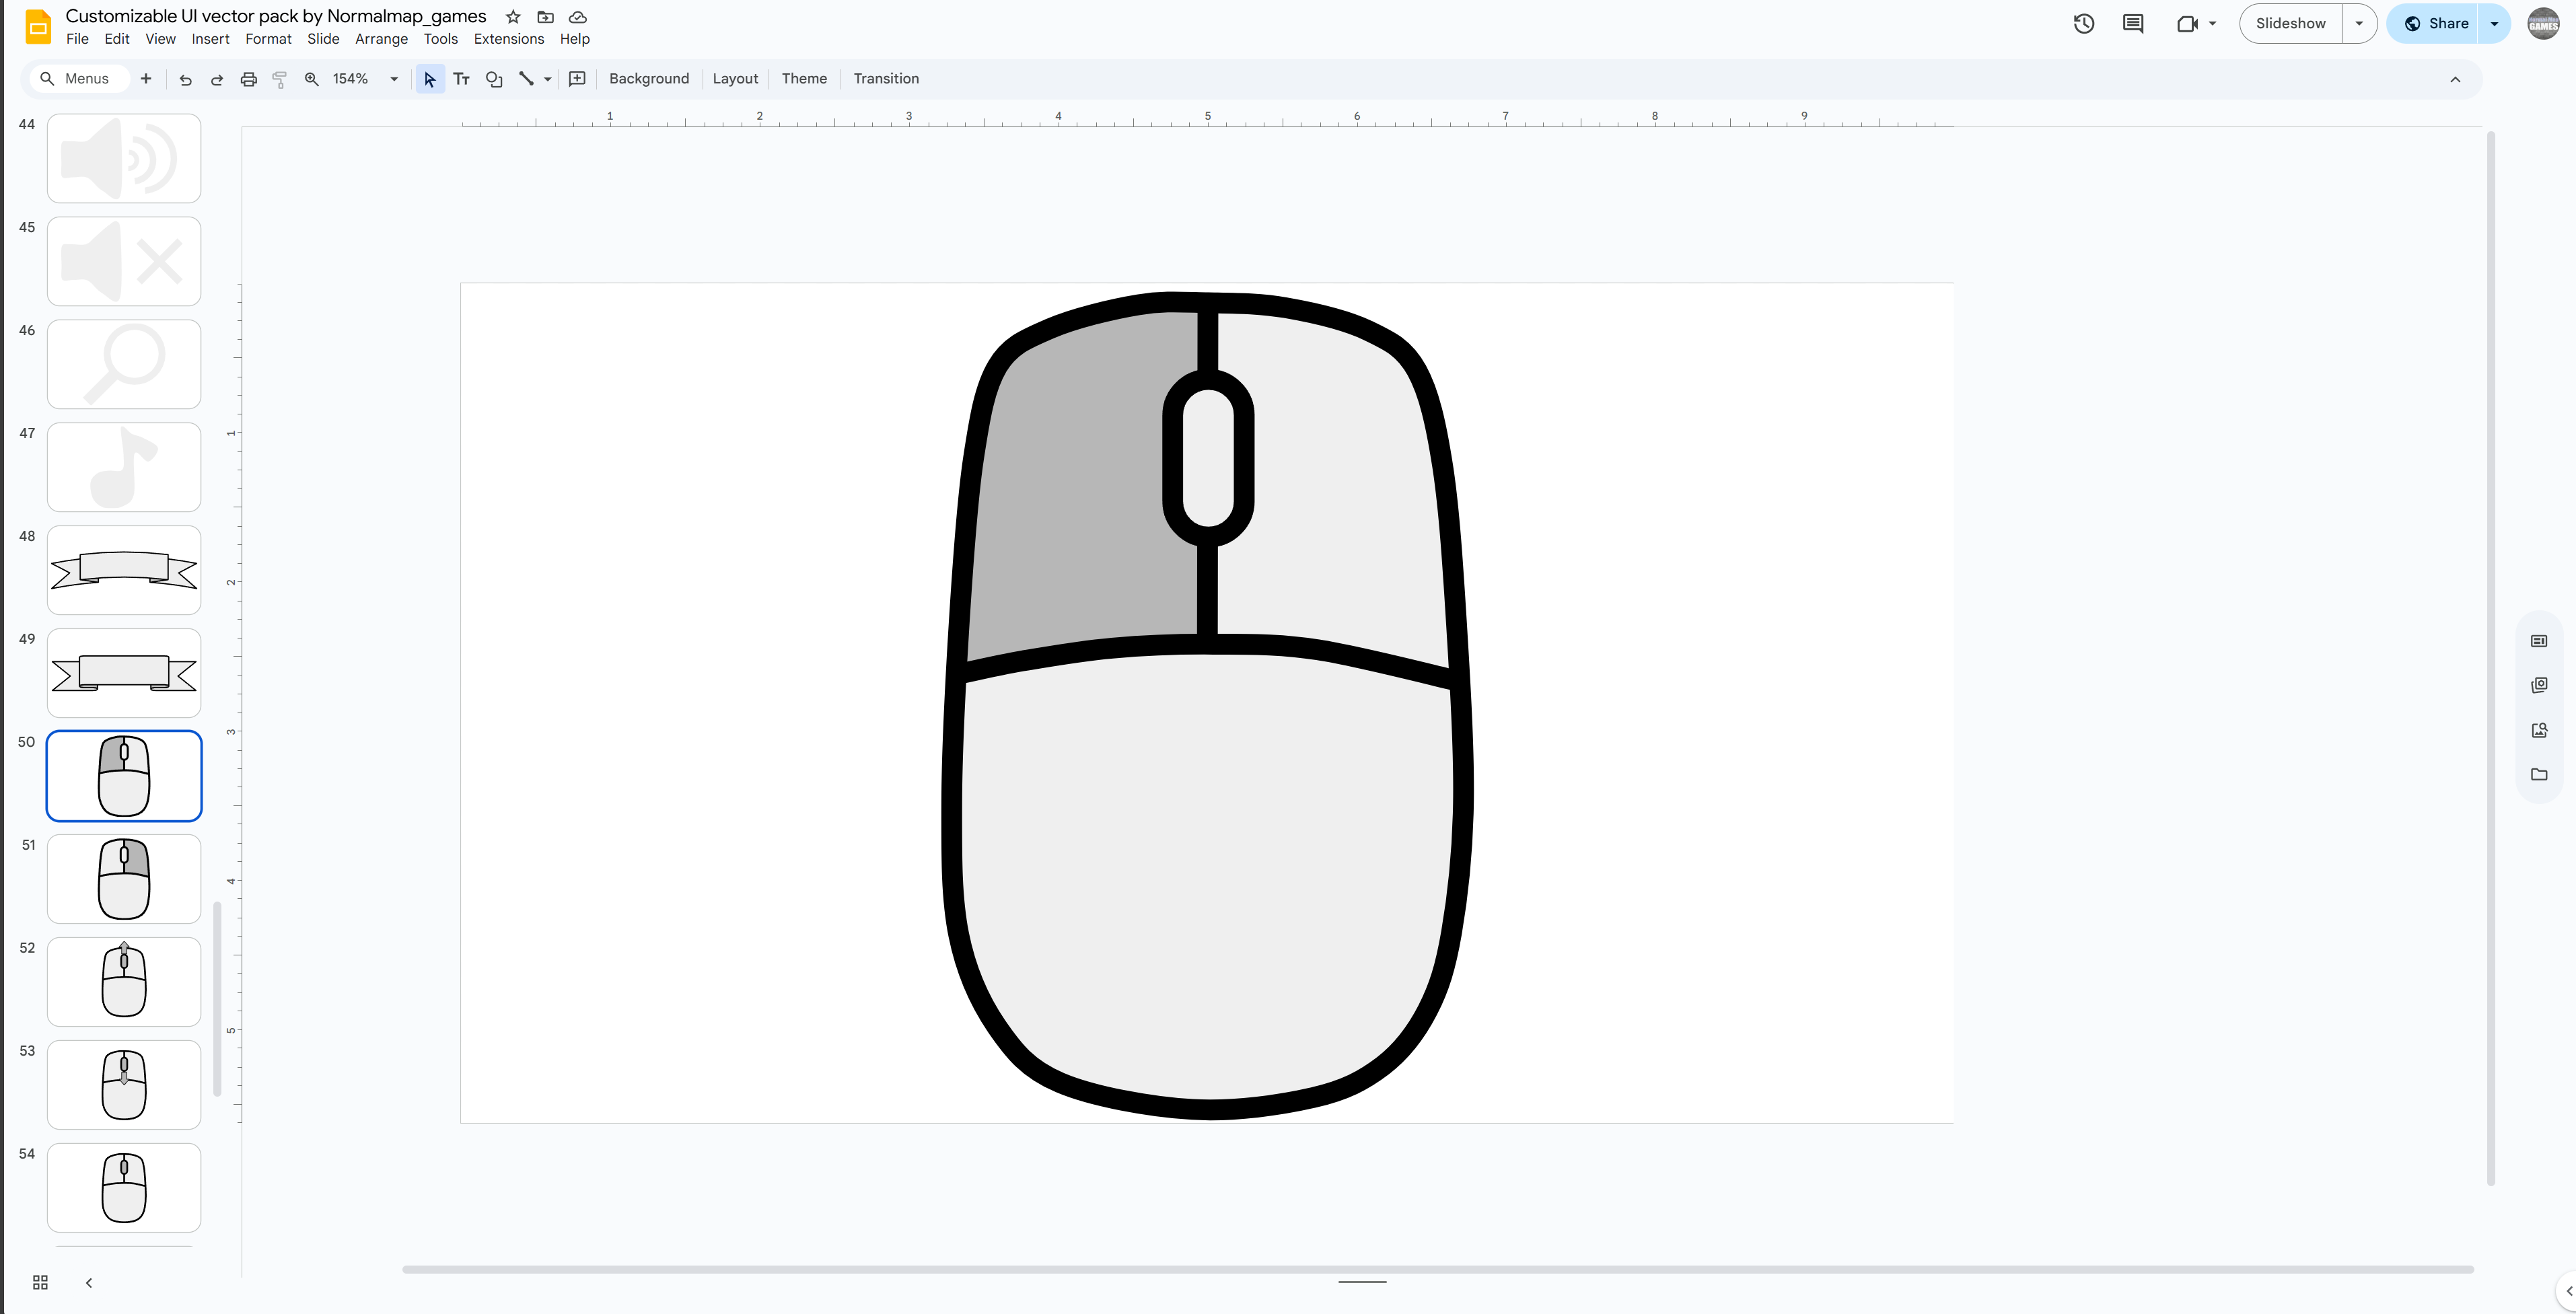
Task: Open the Format menu
Action: pos(268,39)
